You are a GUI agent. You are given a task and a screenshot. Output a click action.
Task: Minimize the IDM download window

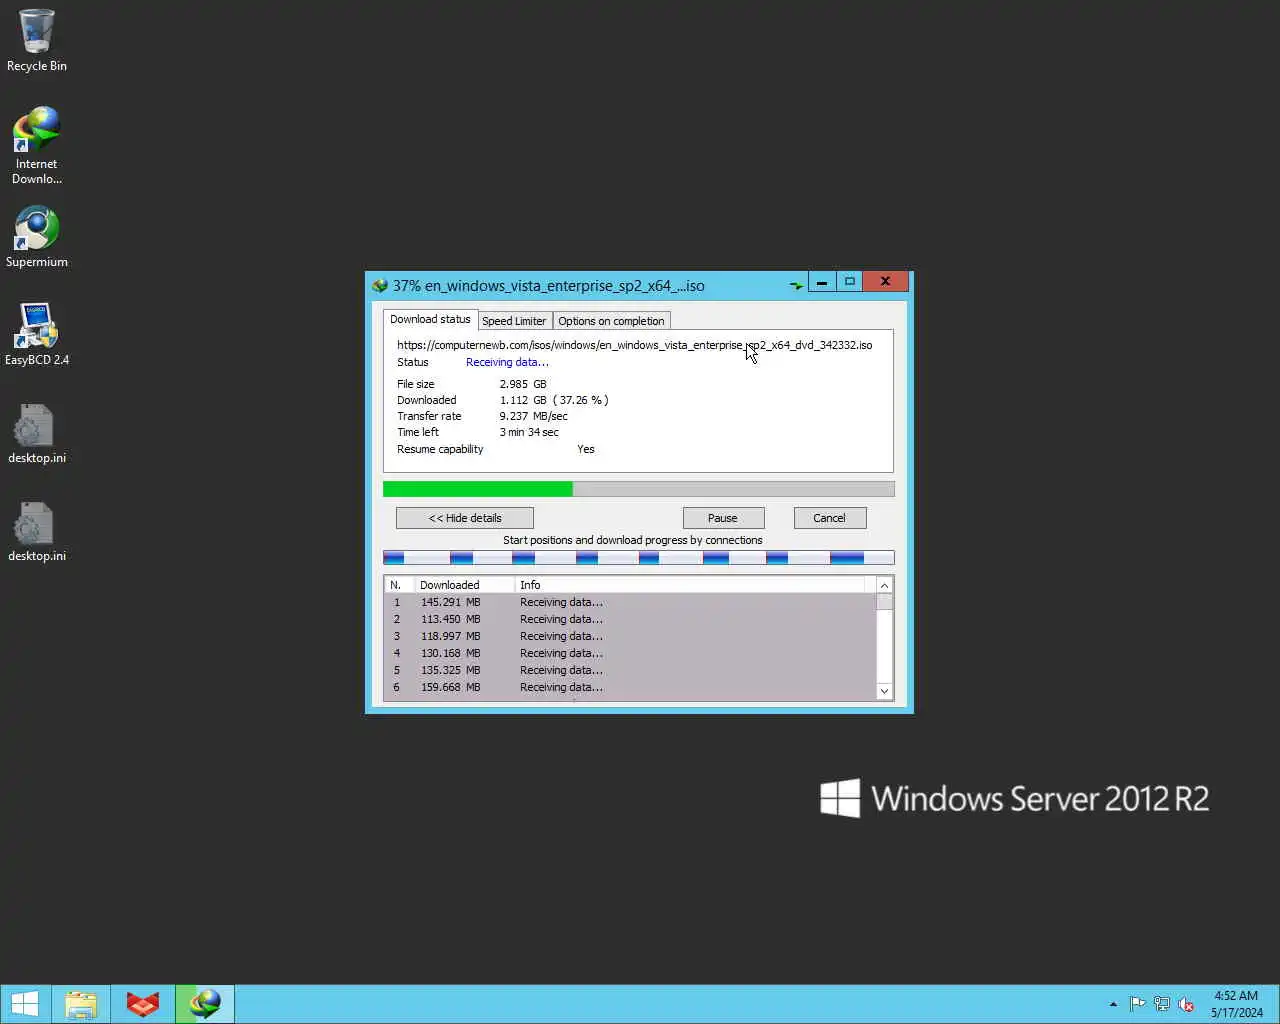822,282
